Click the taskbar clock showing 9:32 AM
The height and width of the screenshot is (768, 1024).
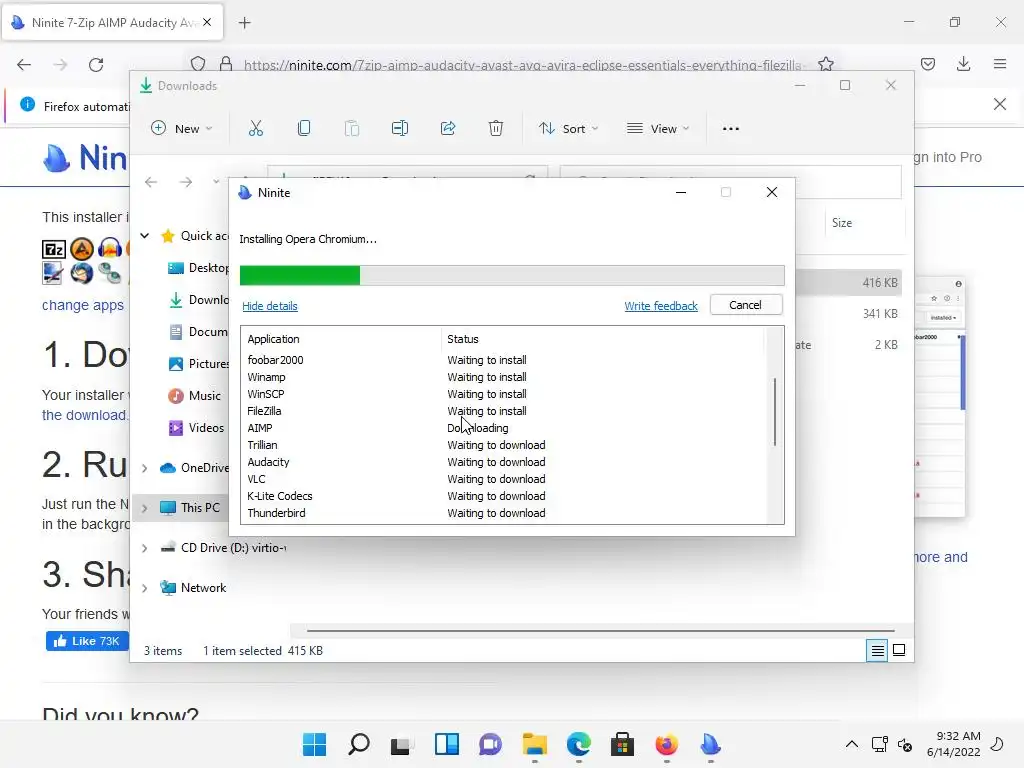[953, 744]
